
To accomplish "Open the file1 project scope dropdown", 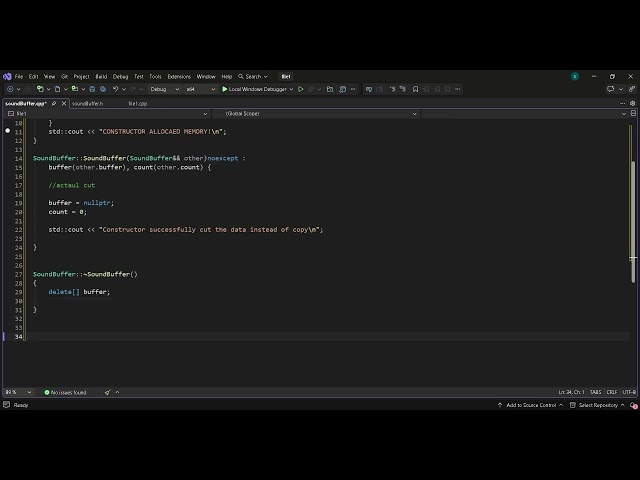I will [x=108, y=113].
